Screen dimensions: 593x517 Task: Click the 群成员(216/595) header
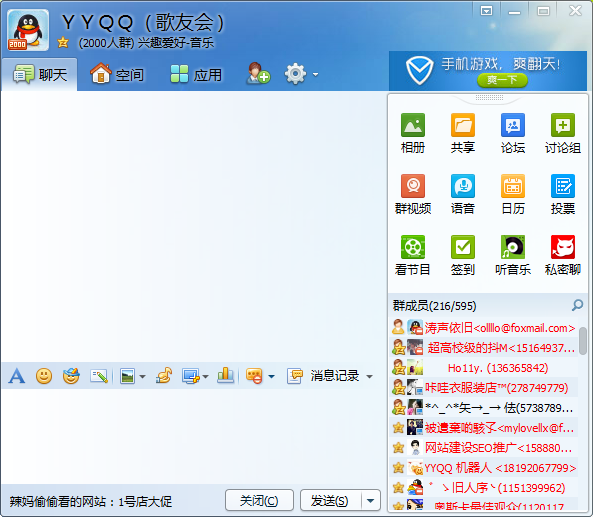point(434,306)
